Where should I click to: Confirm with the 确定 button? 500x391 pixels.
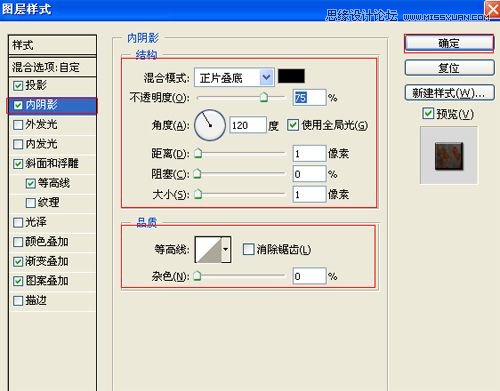(449, 43)
